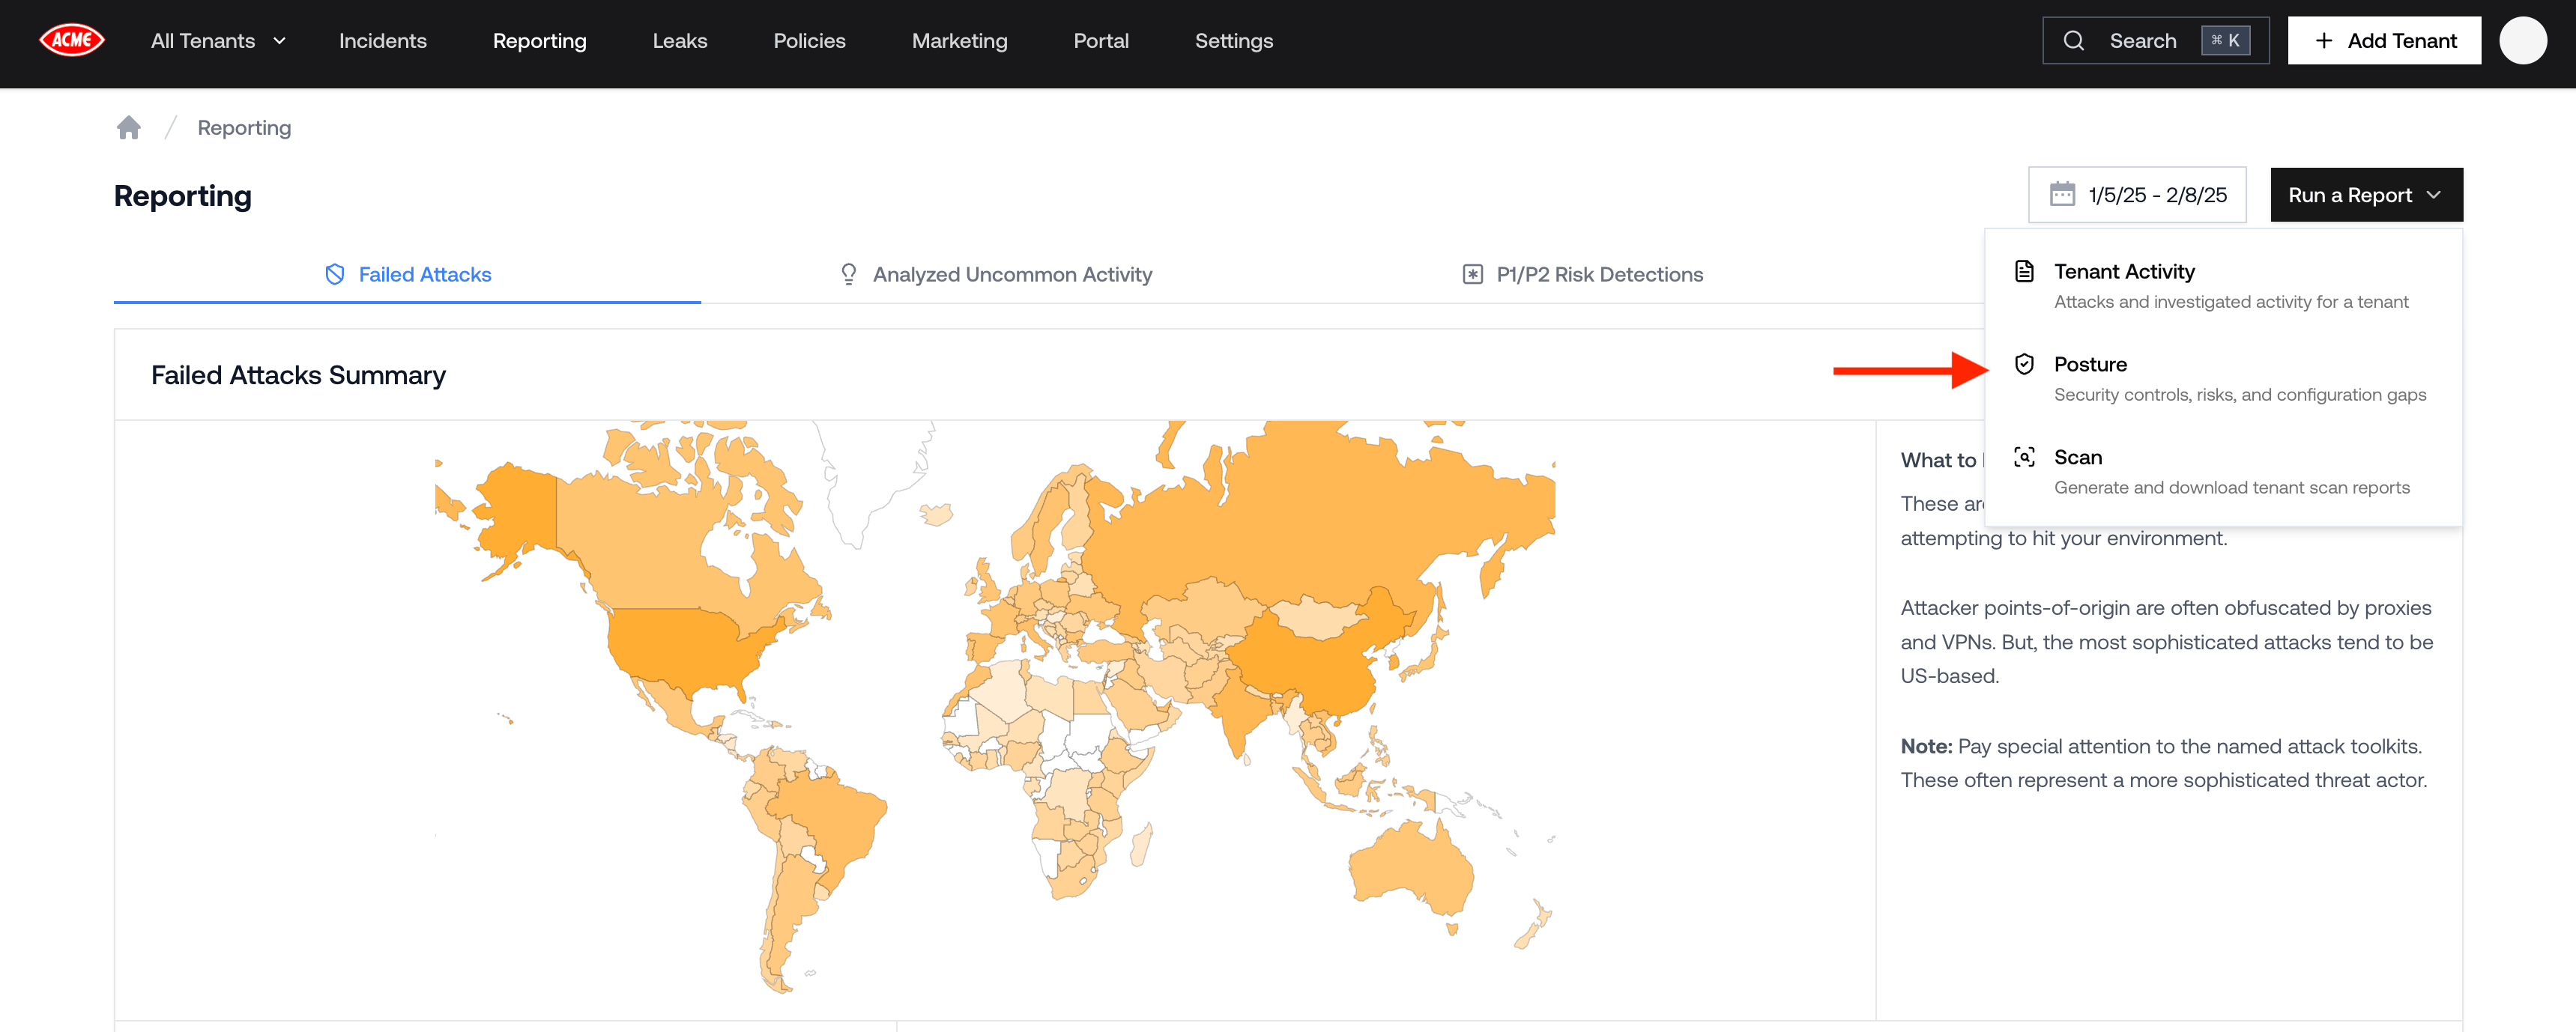
Task: Click the Failed Attacks Summary heading
Action: tap(298, 375)
